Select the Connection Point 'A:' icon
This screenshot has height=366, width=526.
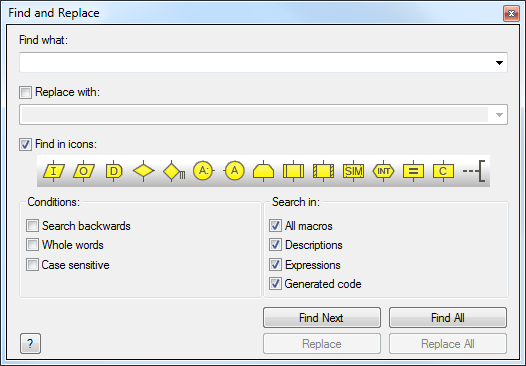coord(204,171)
